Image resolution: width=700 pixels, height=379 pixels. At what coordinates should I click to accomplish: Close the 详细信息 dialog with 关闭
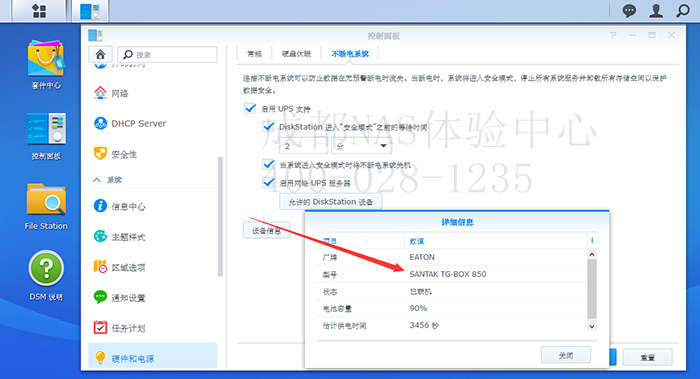[x=566, y=355]
